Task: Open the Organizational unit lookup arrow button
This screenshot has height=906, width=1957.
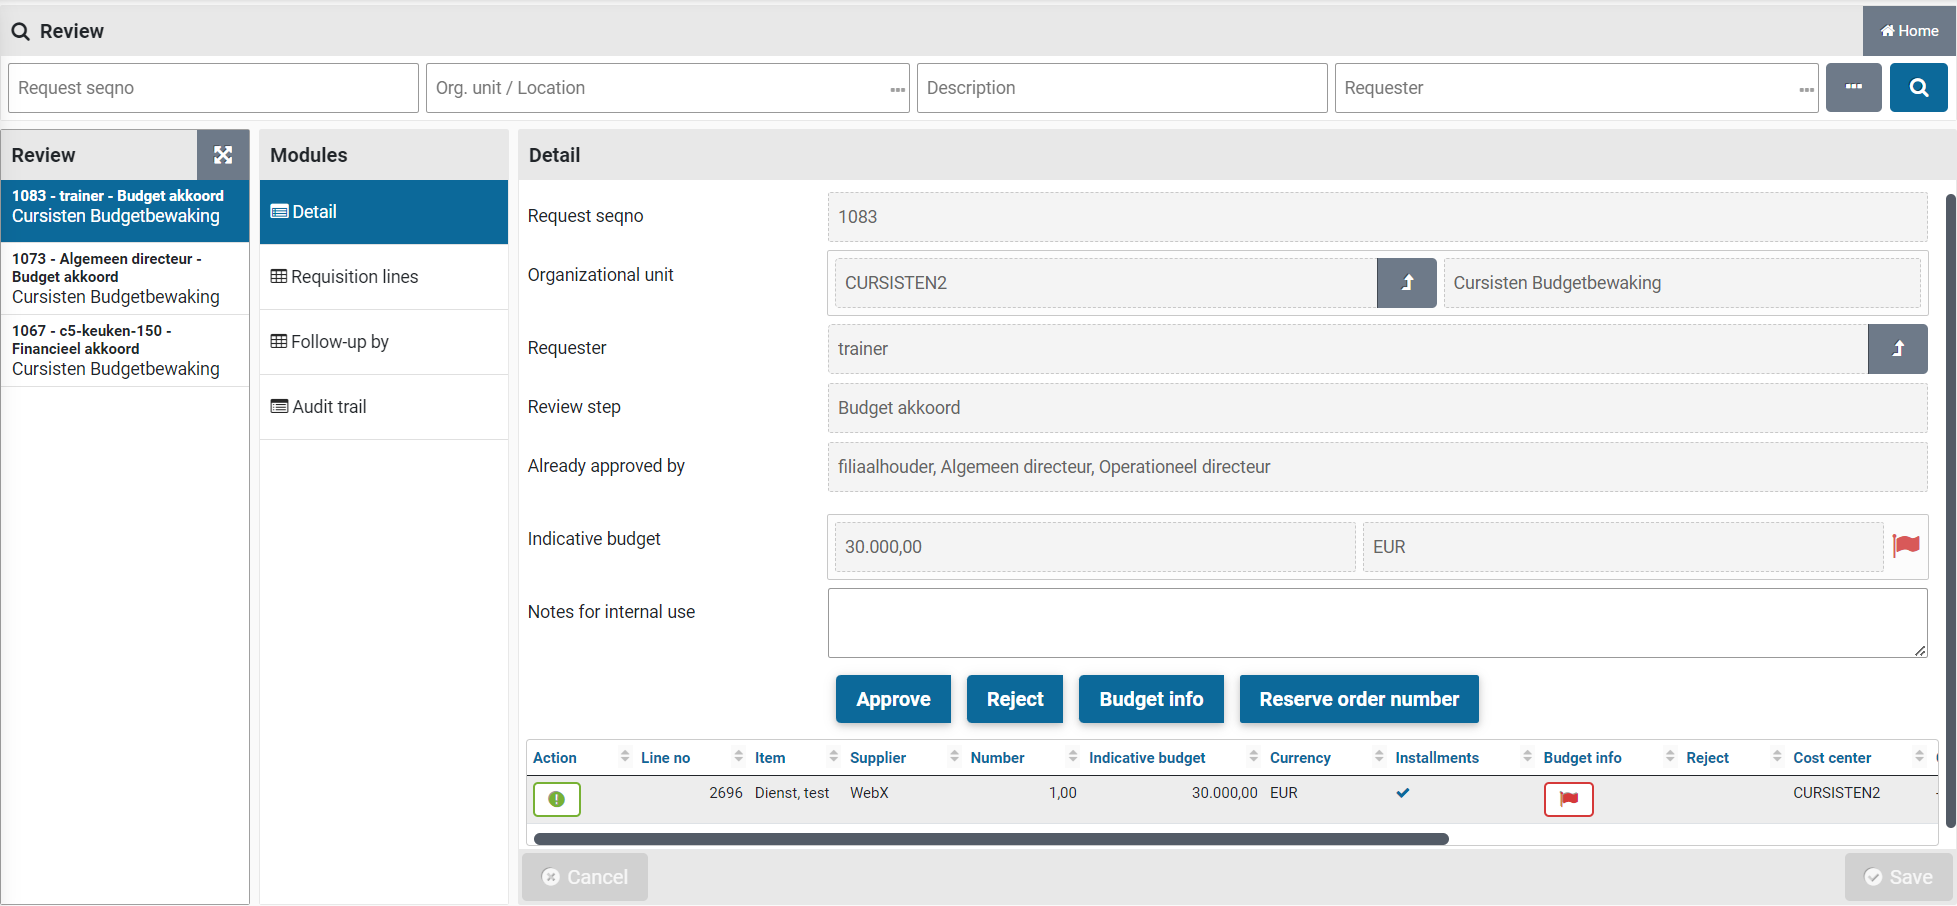Action: click(x=1406, y=283)
